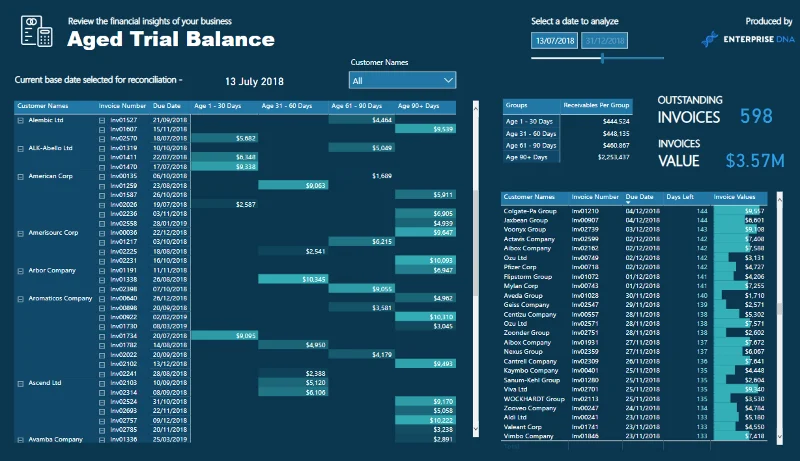This screenshot has width=800, height=461.
Task: Click the main table scrollbar thumb
Action: pos(476,243)
